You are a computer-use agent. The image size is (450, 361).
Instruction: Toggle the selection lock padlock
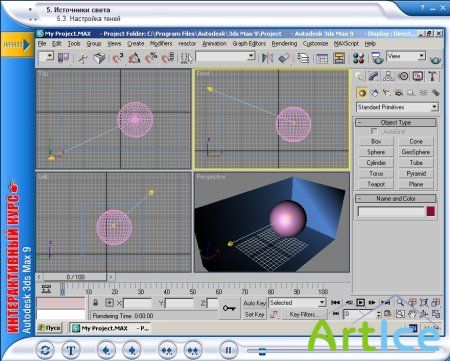(96, 303)
